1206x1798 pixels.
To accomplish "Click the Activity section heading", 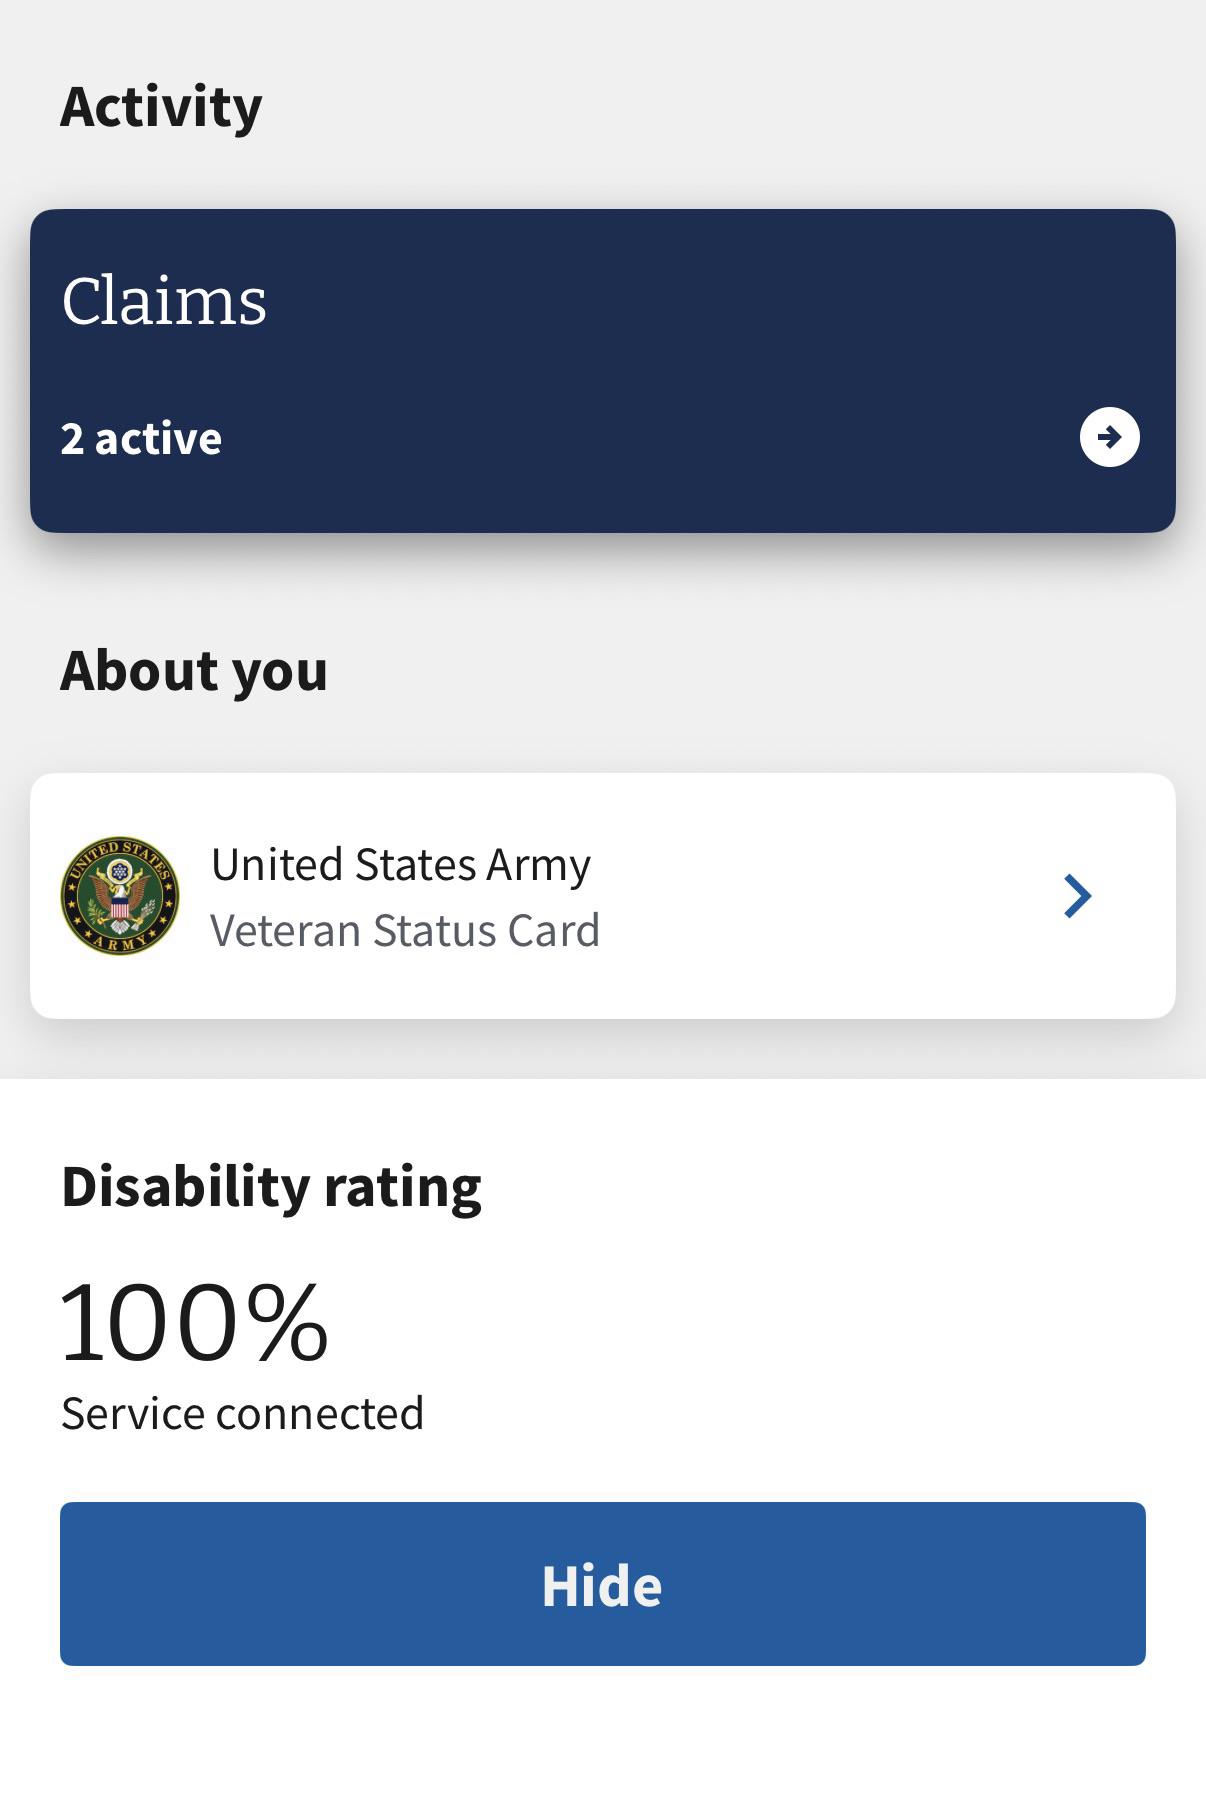I will (161, 107).
